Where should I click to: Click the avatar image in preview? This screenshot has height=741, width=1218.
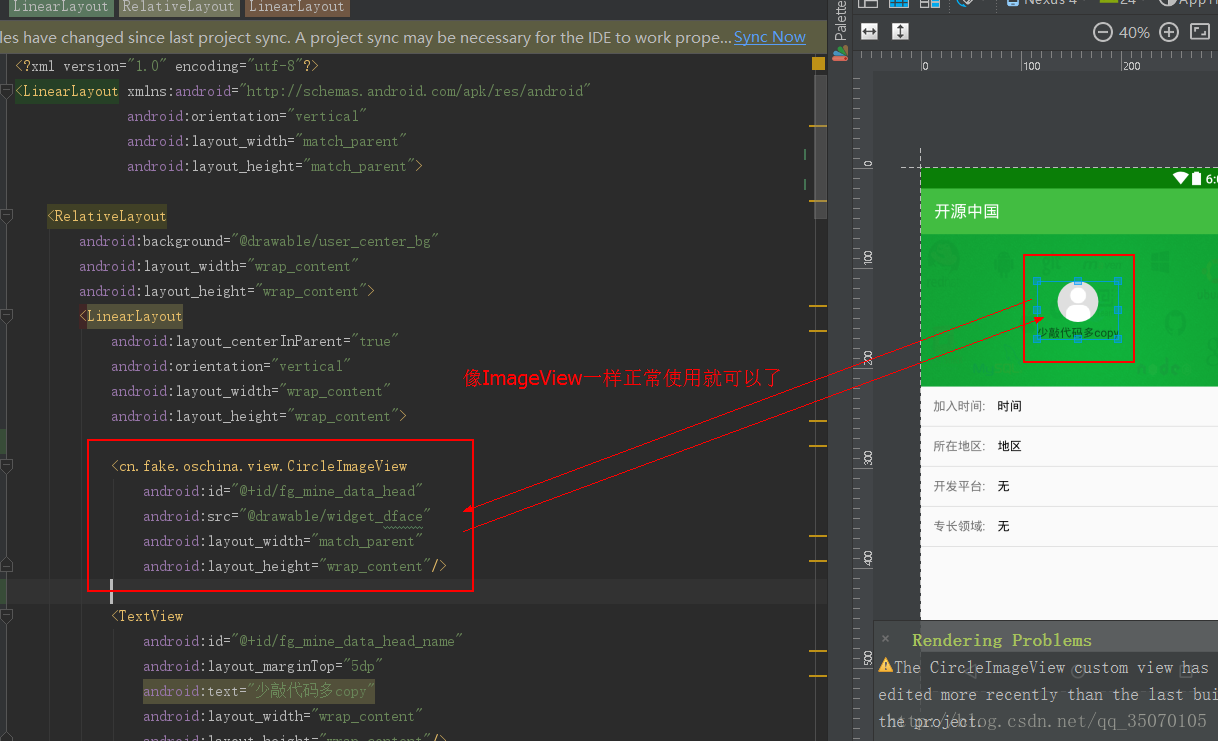pos(1078,301)
